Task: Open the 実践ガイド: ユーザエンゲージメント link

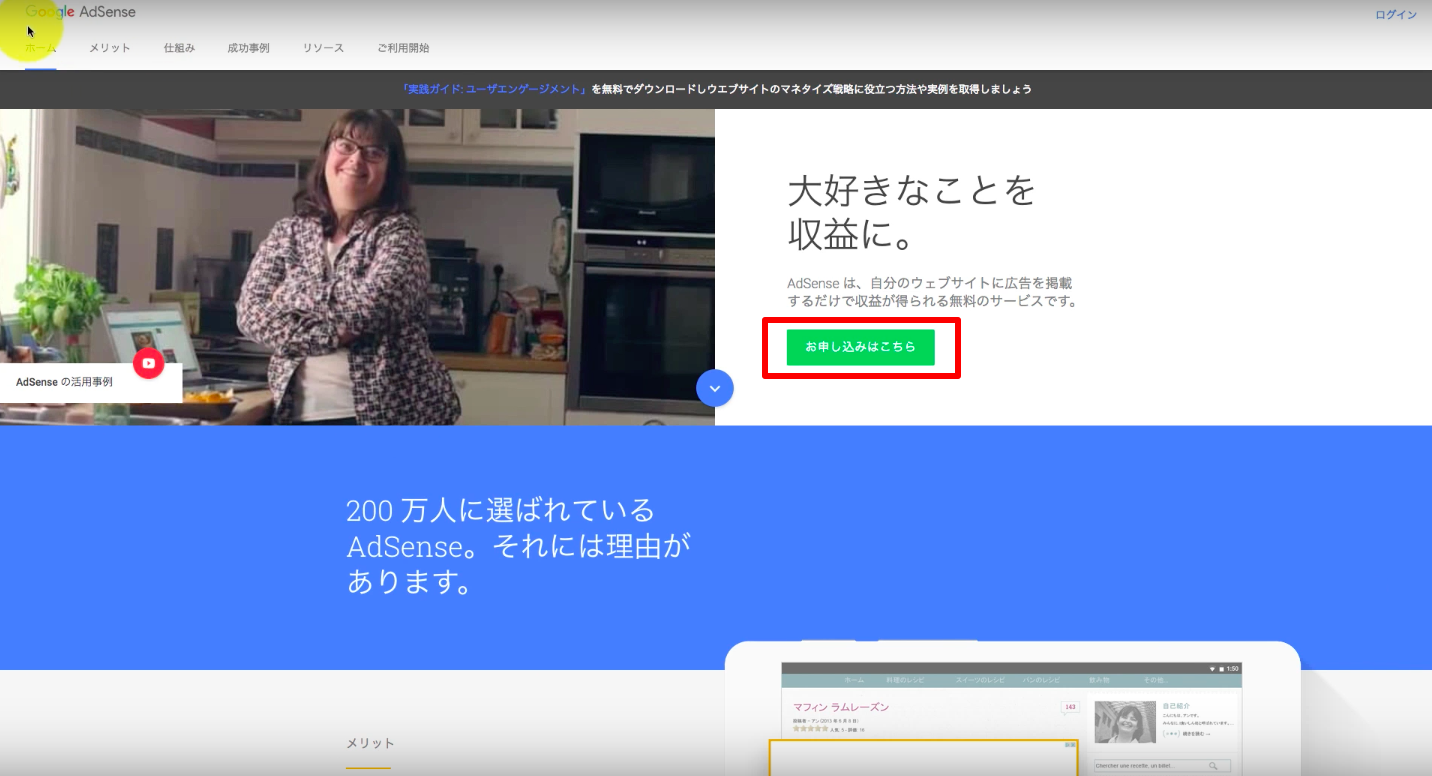Action: [493, 89]
